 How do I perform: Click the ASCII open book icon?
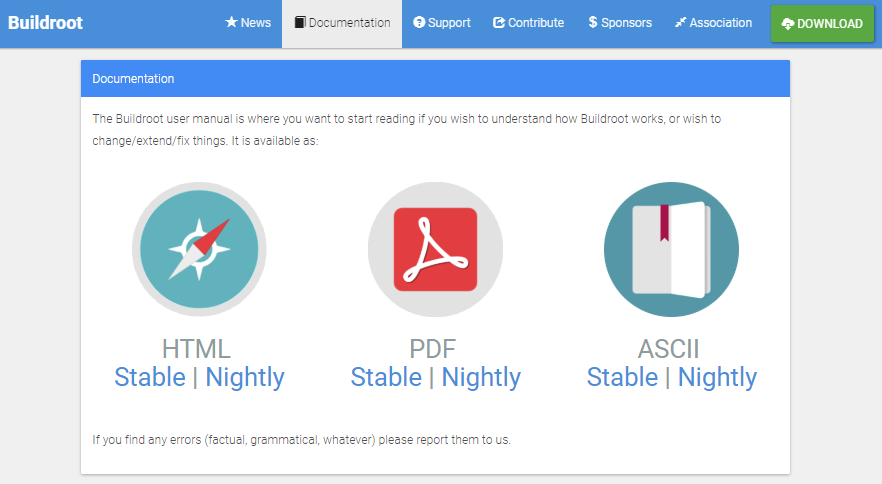click(x=671, y=249)
